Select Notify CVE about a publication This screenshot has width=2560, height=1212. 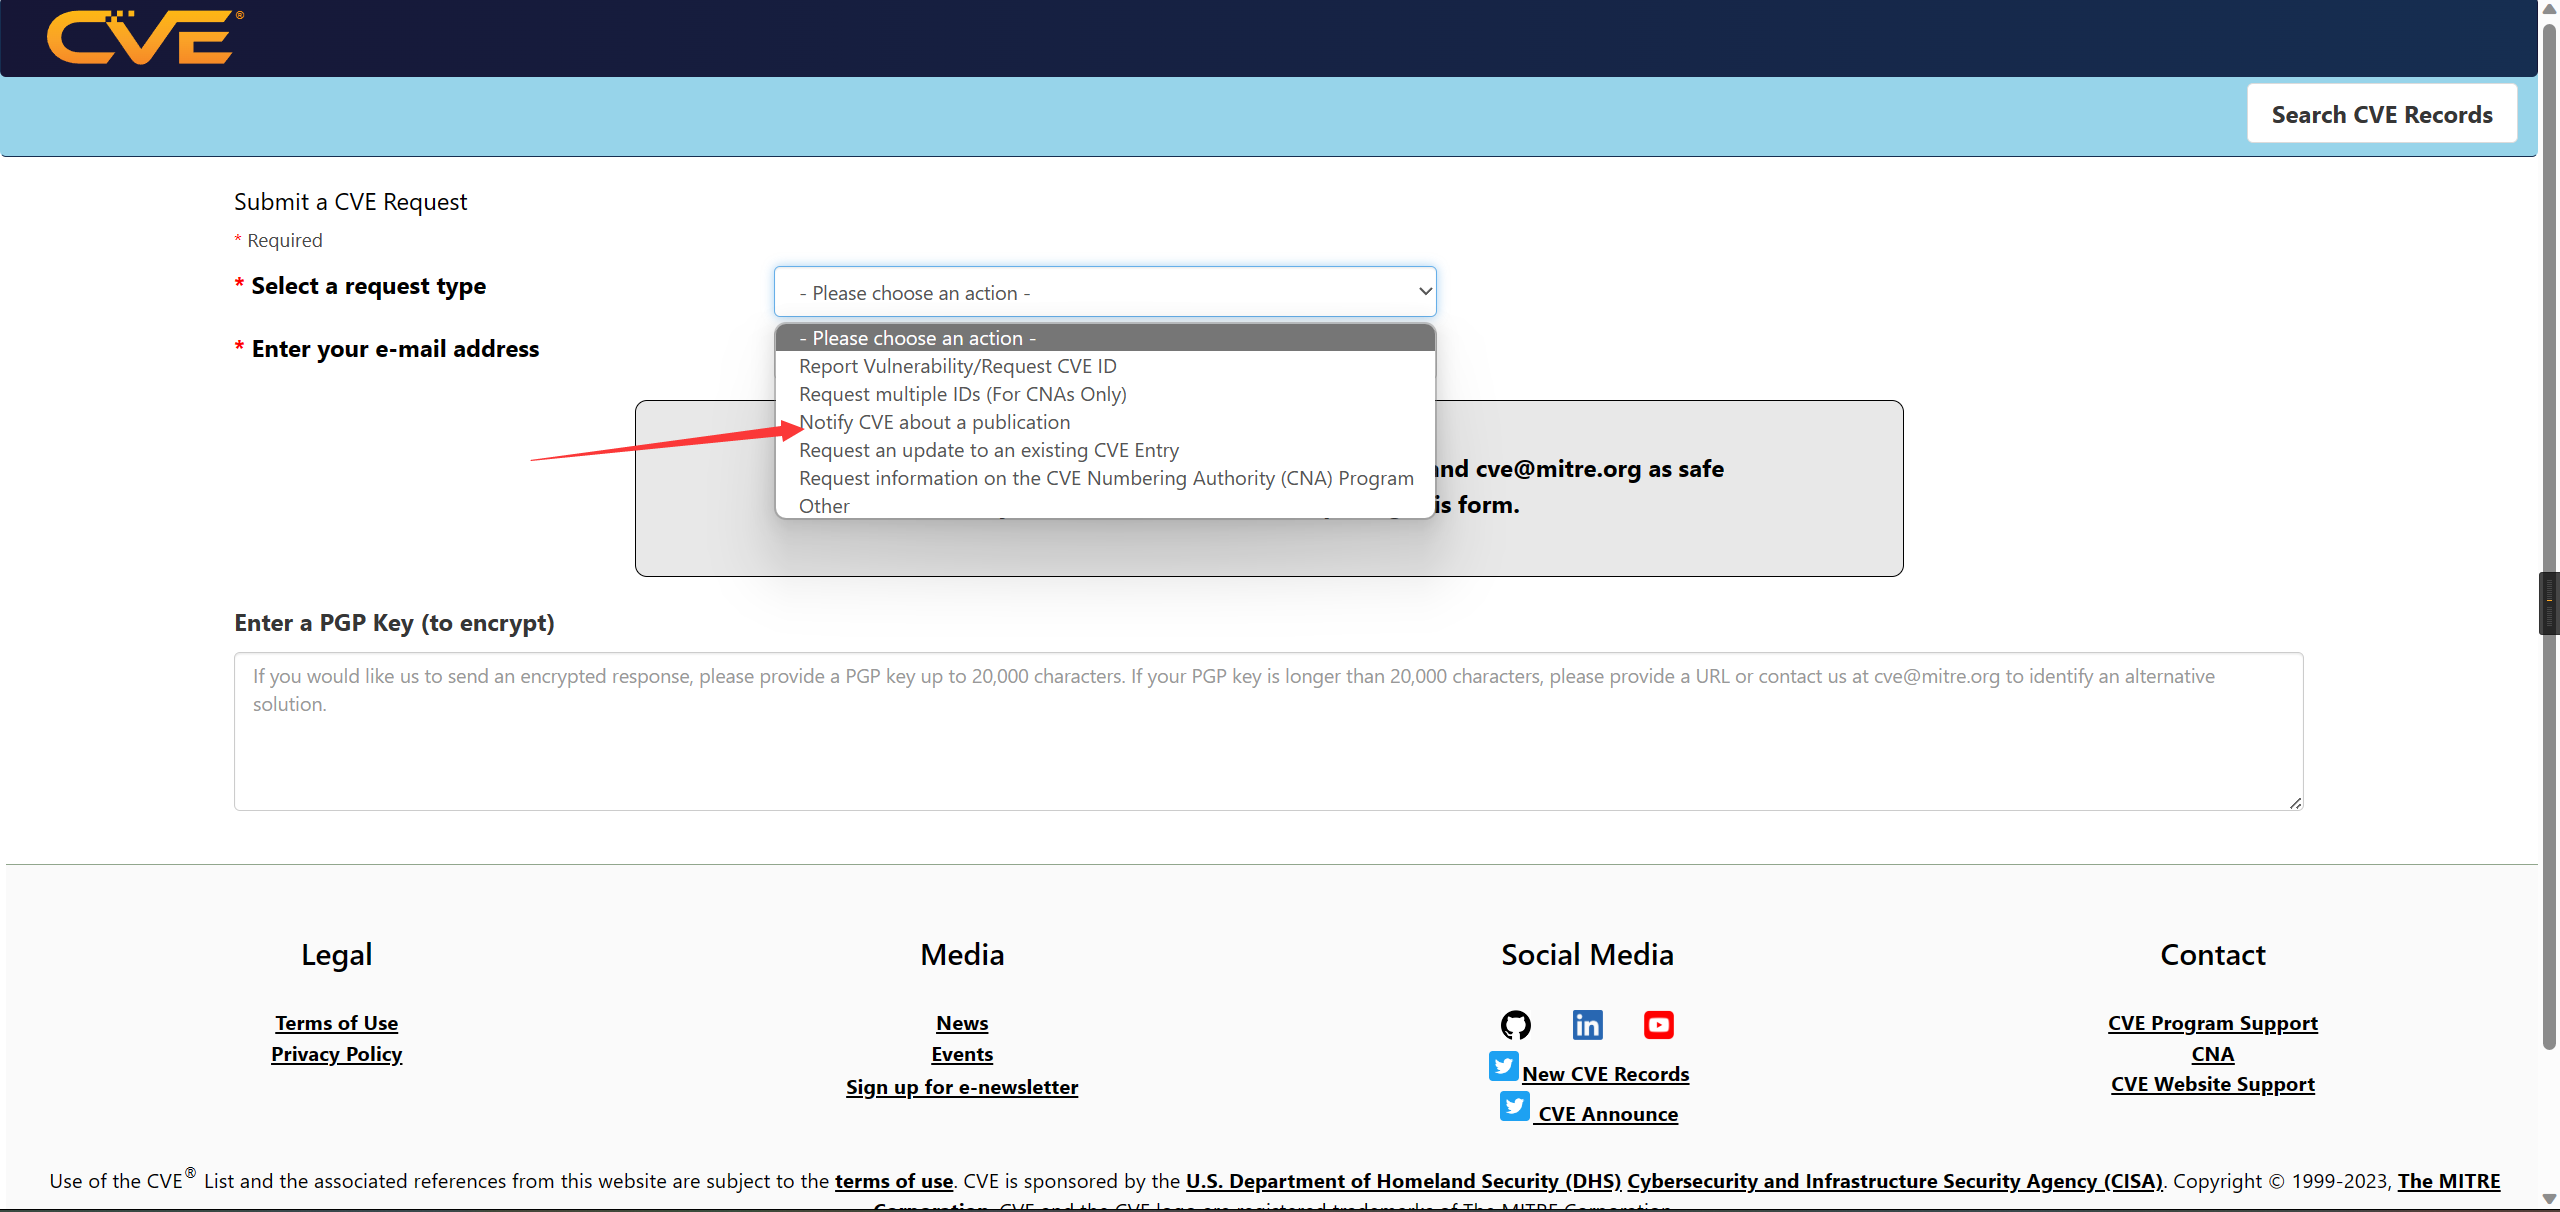(x=934, y=421)
